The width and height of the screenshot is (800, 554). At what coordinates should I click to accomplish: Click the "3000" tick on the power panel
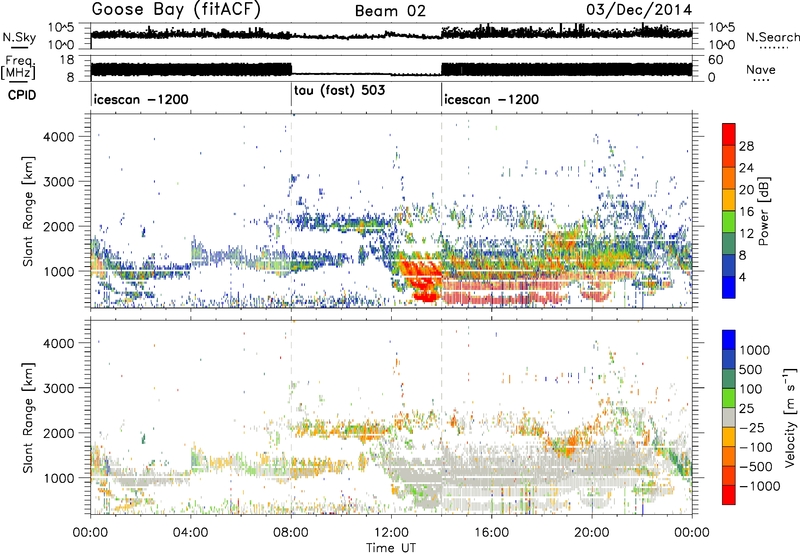[x=58, y=182]
